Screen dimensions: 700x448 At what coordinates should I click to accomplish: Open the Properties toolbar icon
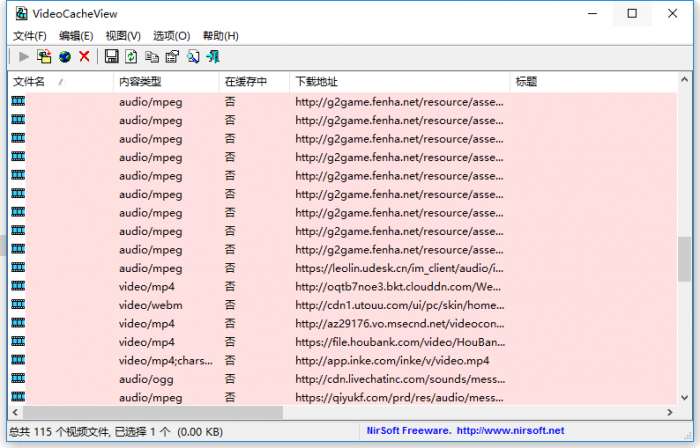point(172,57)
